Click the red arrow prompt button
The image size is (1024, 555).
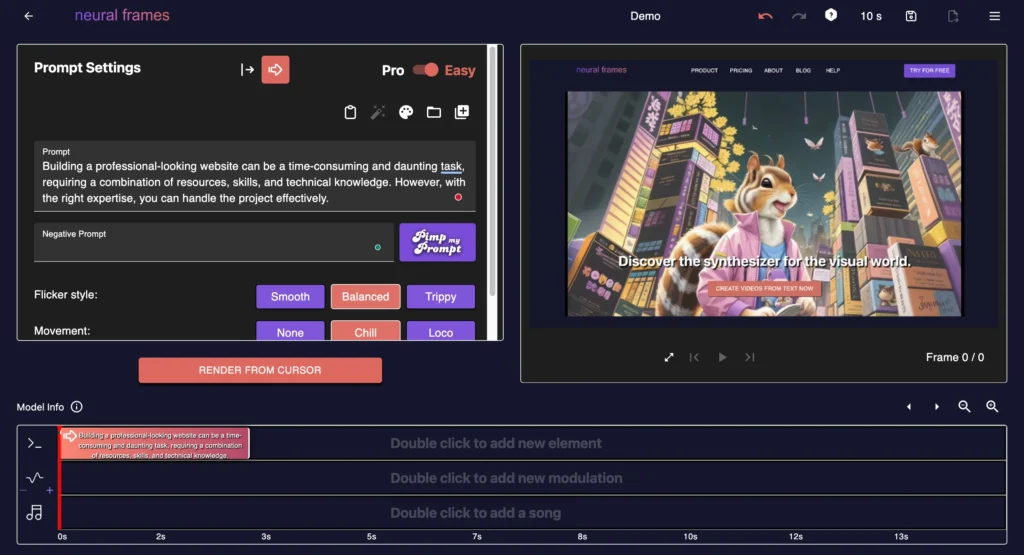pyautogui.click(x=276, y=69)
